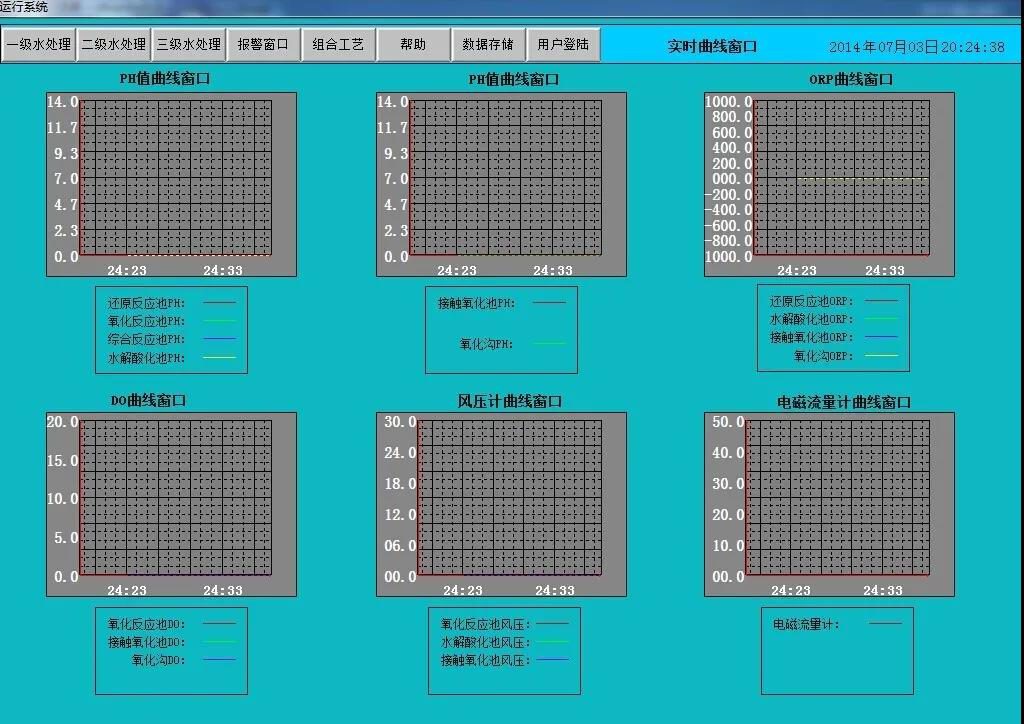Click the 帮助 Help button
The width and height of the screenshot is (1024, 724).
tap(412, 44)
